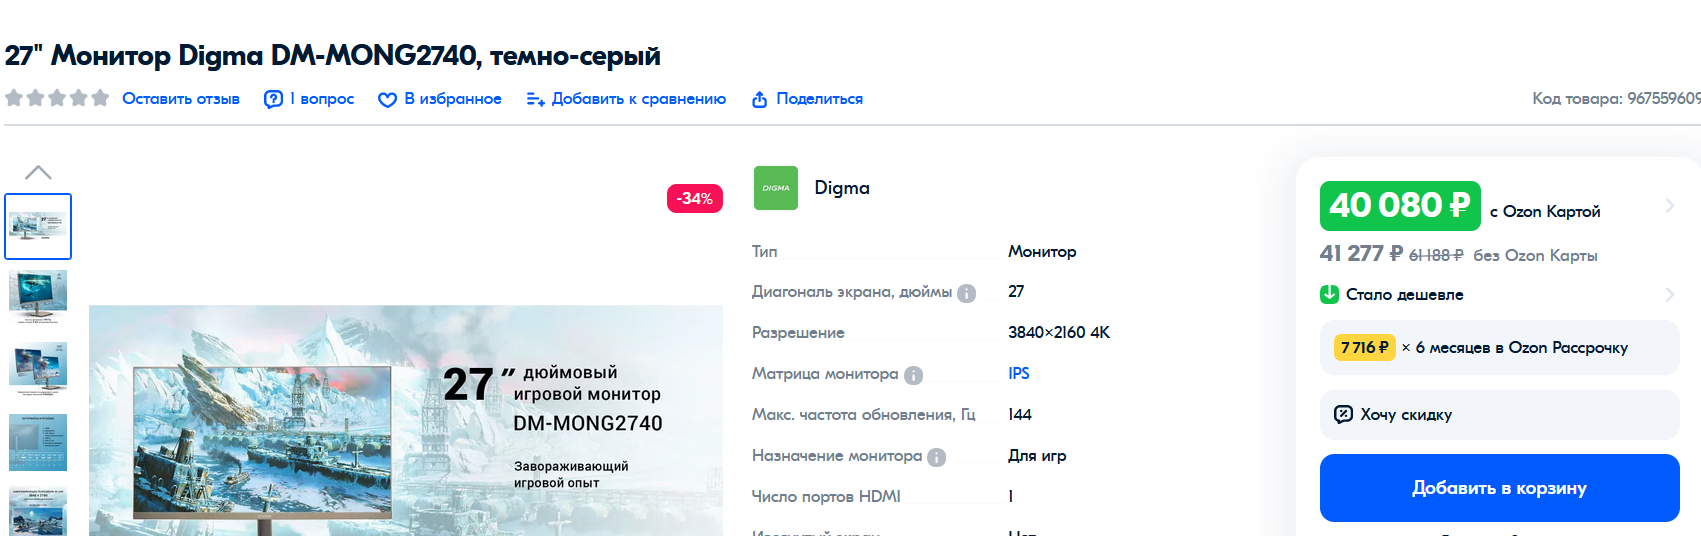Click Код товара number text
The image size is (1701, 536).
pos(1616,98)
